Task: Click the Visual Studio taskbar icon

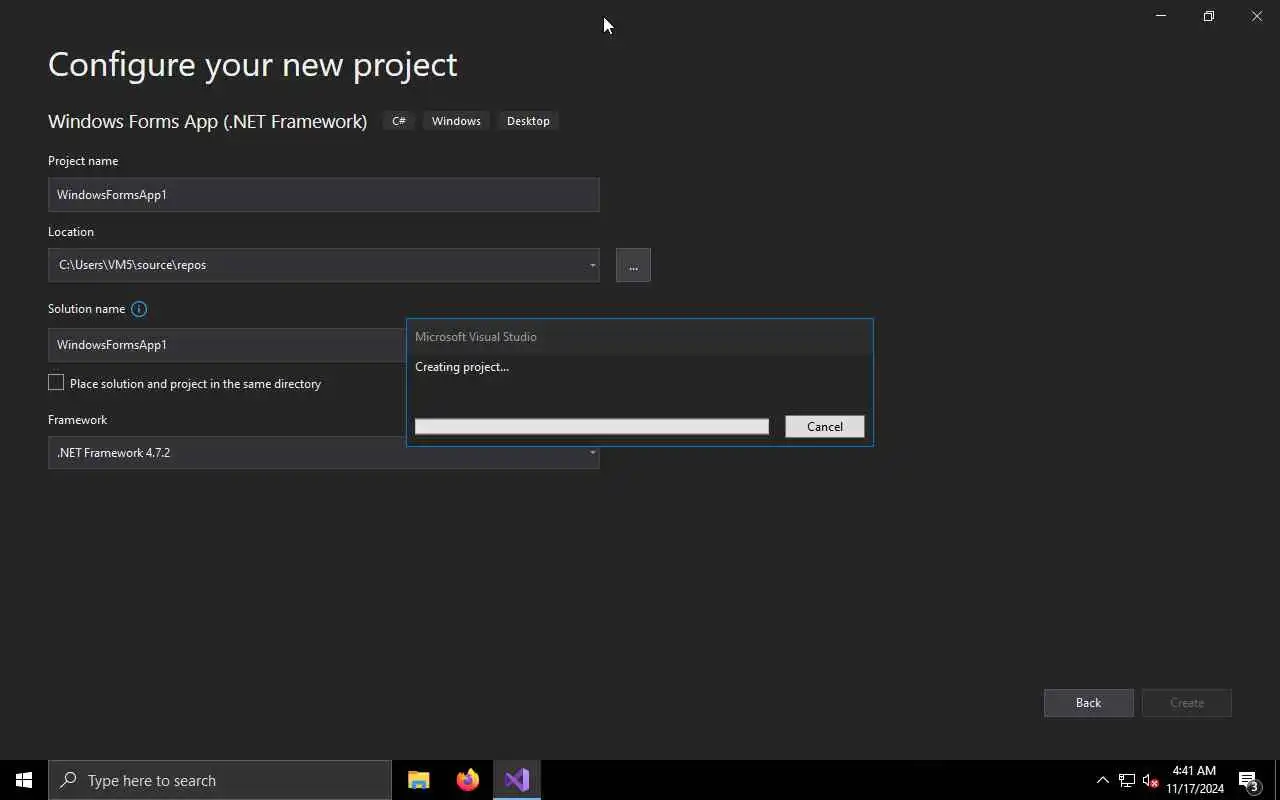Action: coord(517,780)
